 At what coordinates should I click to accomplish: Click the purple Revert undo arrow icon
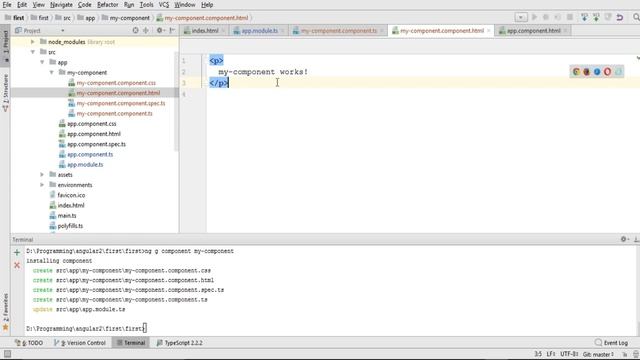pyautogui.click(x=620, y=17)
